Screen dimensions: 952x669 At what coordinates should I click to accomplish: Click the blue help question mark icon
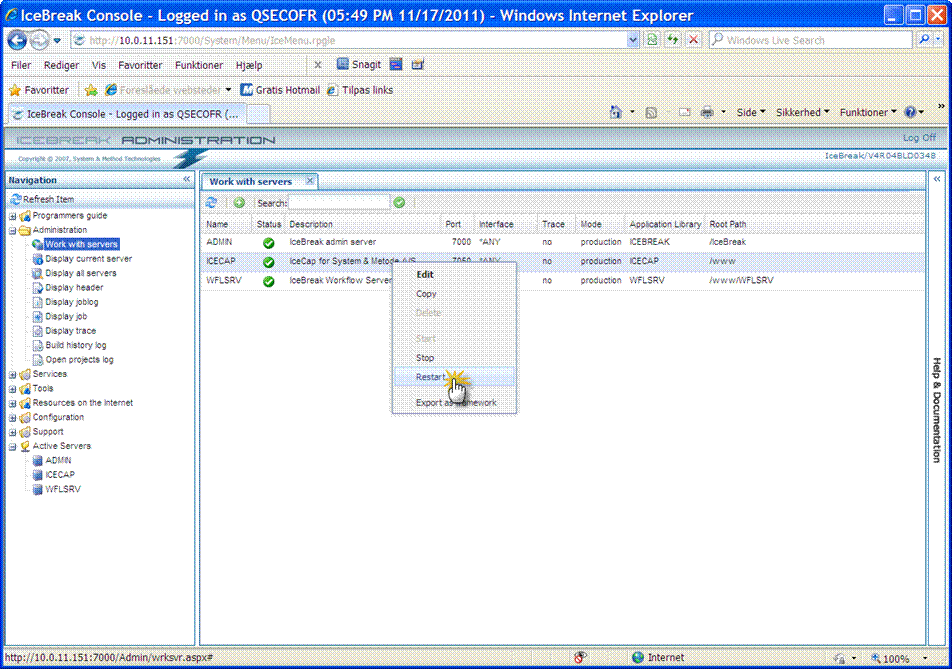click(x=910, y=112)
